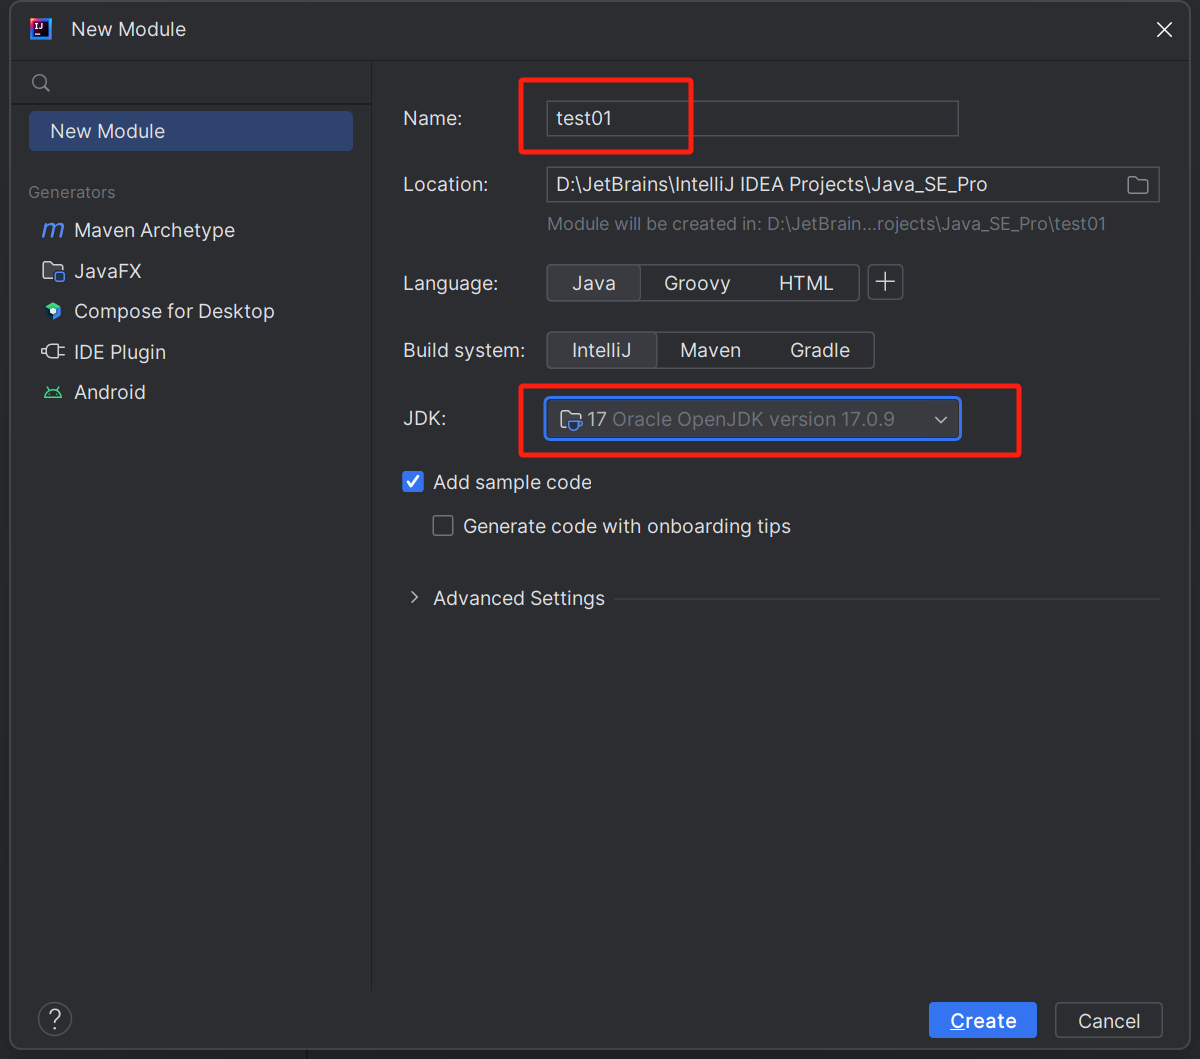Screen dimensions: 1200x1059
Task: Click the JDK folder-cup icon in the combo box
Action: 570,419
